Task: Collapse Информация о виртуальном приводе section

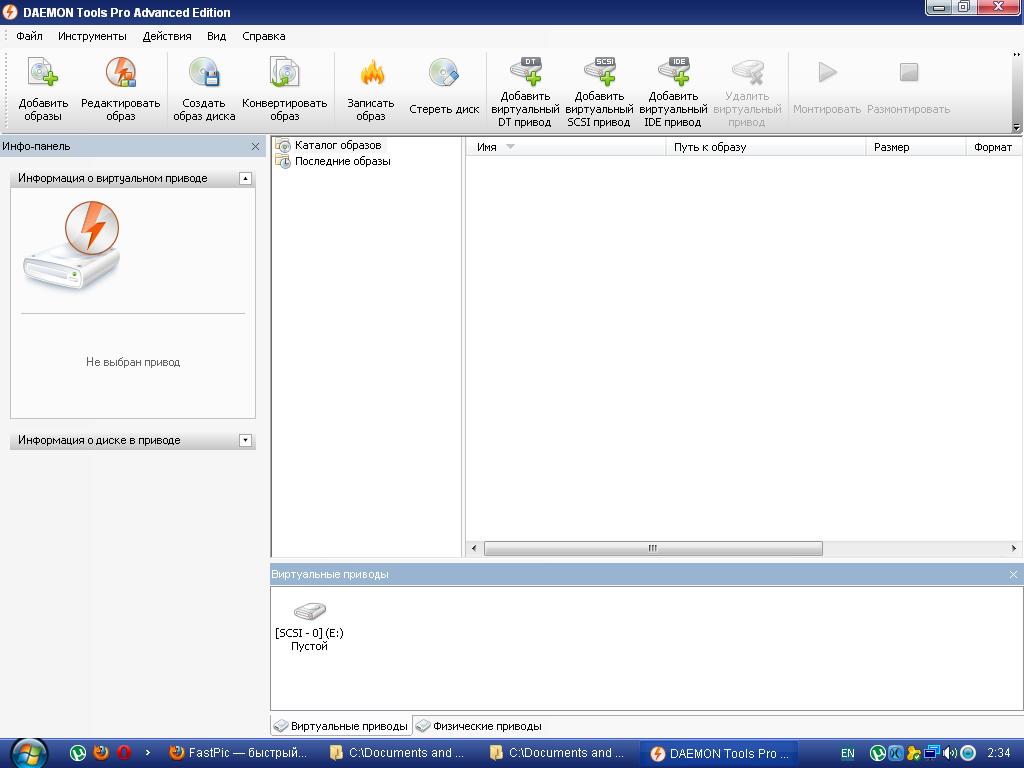Action: tap(246, 178)
